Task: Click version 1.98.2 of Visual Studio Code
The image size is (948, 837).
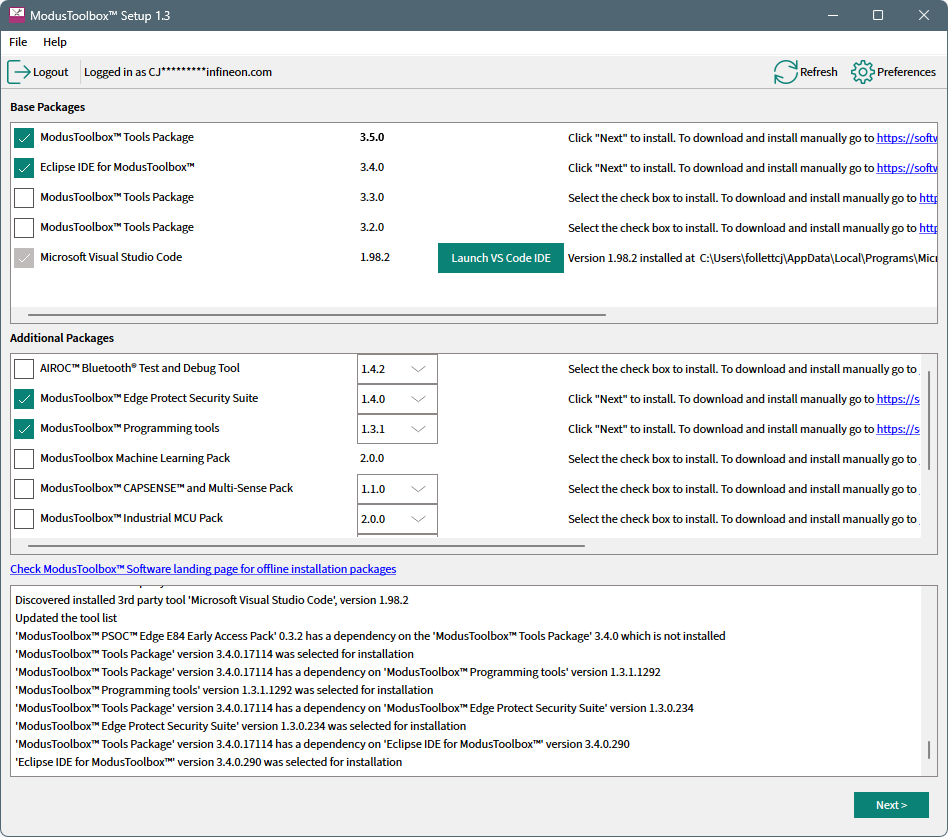Action: (375, 258)
